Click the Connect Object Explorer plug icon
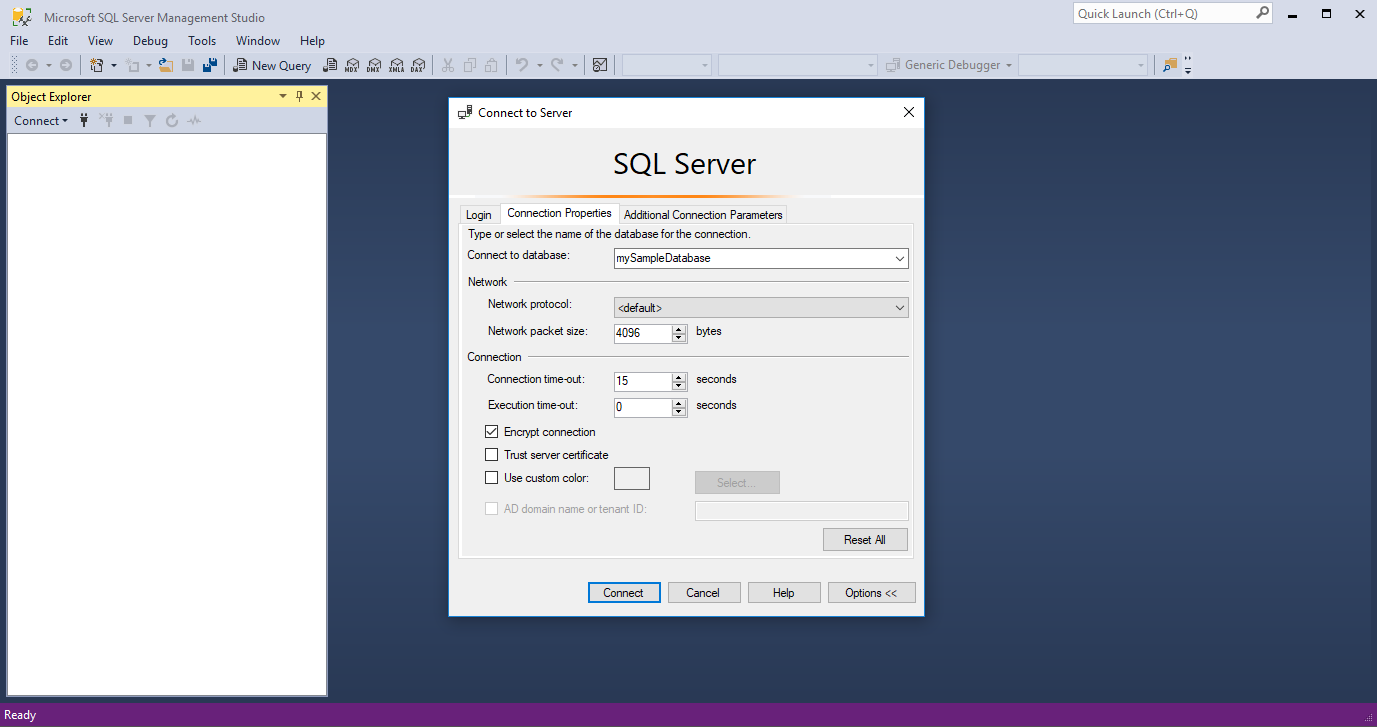This screenshot has height=727, width=1377. point(84,120)
